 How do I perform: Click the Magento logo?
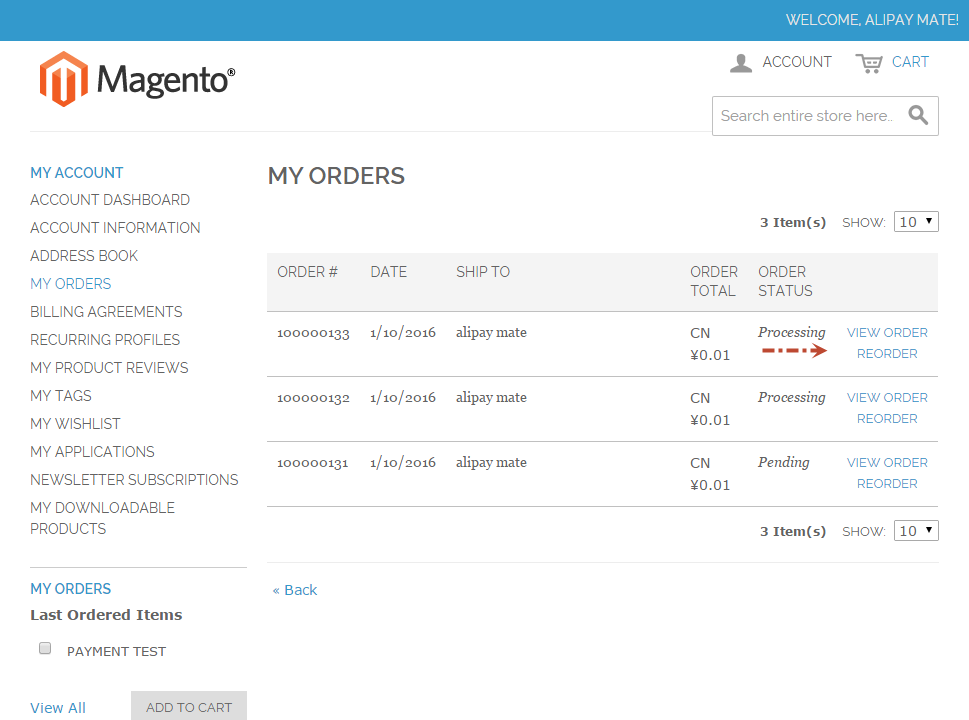tap(137, 79)
